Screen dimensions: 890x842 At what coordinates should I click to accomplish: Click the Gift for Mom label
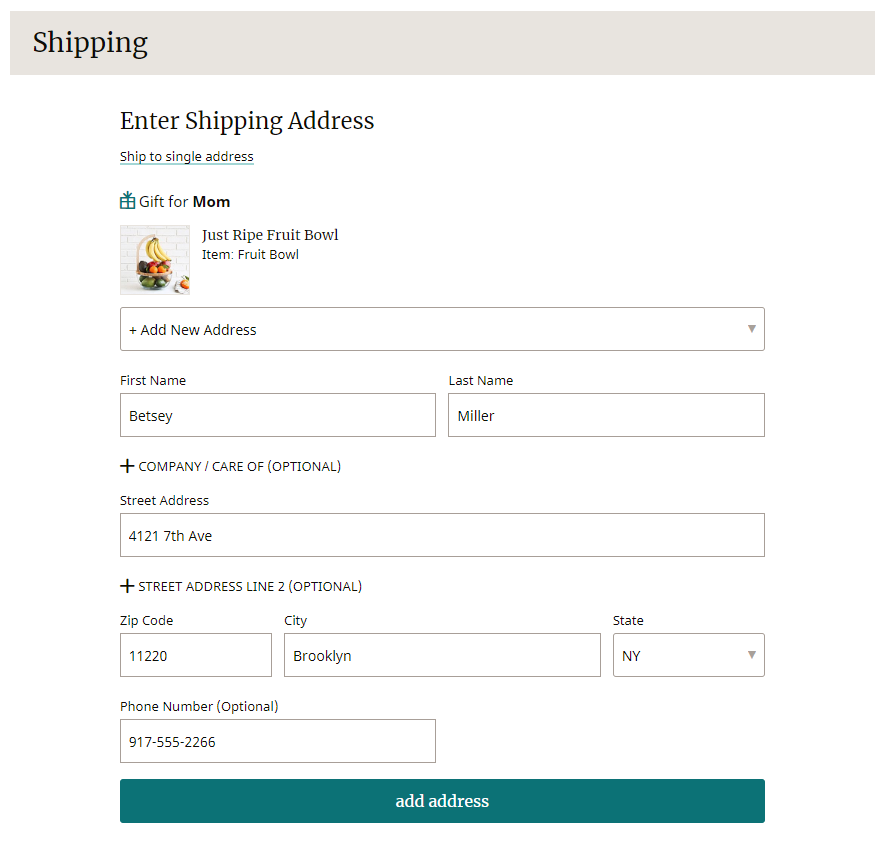[x=184, y=202]
